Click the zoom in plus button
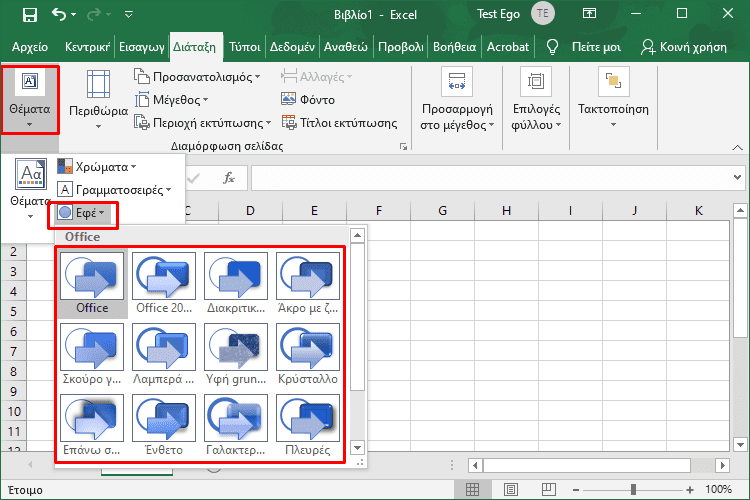Viewport: 750px width, 500px height. [690, 489]
